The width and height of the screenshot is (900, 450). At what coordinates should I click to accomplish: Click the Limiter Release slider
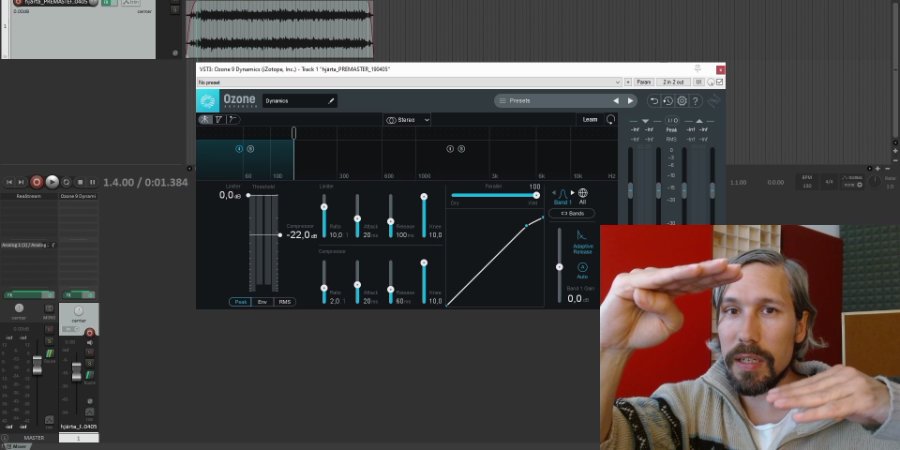[390, 216]
